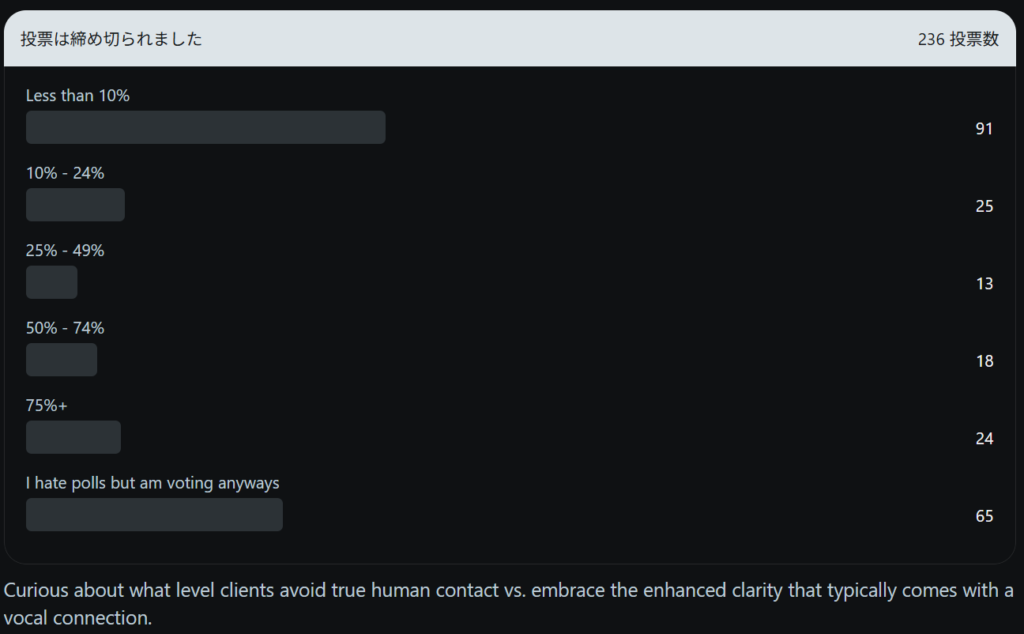Click the "236 投票数" total votes count

click(958, 40)
